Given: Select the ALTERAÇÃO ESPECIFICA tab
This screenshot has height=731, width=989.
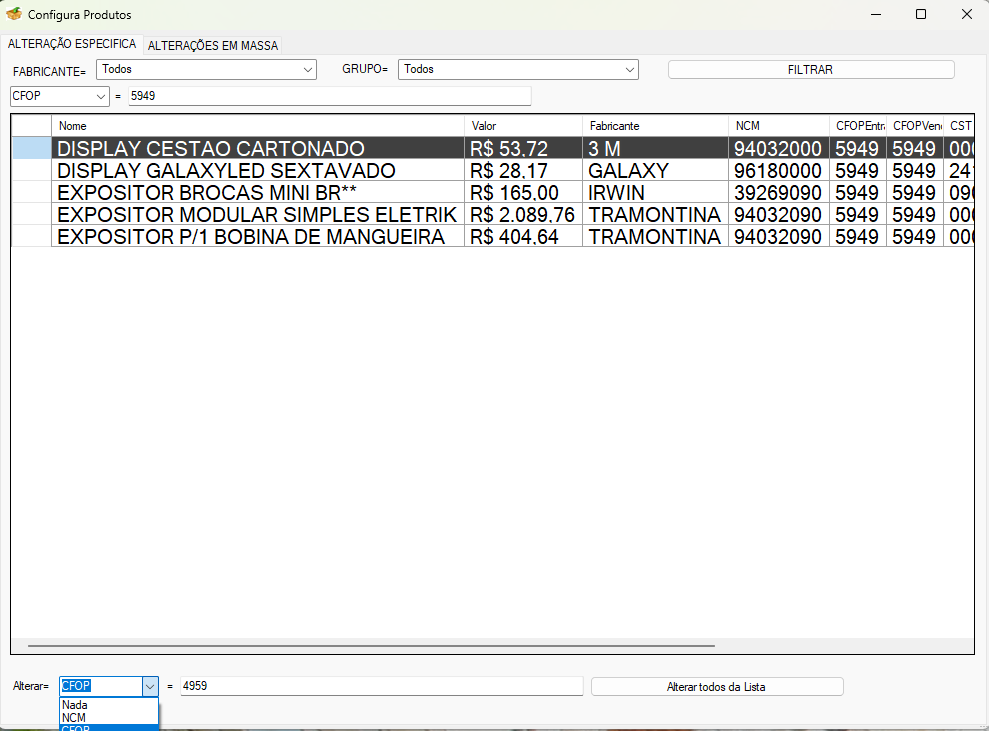Looking at the screenshot, I should 72,44.
